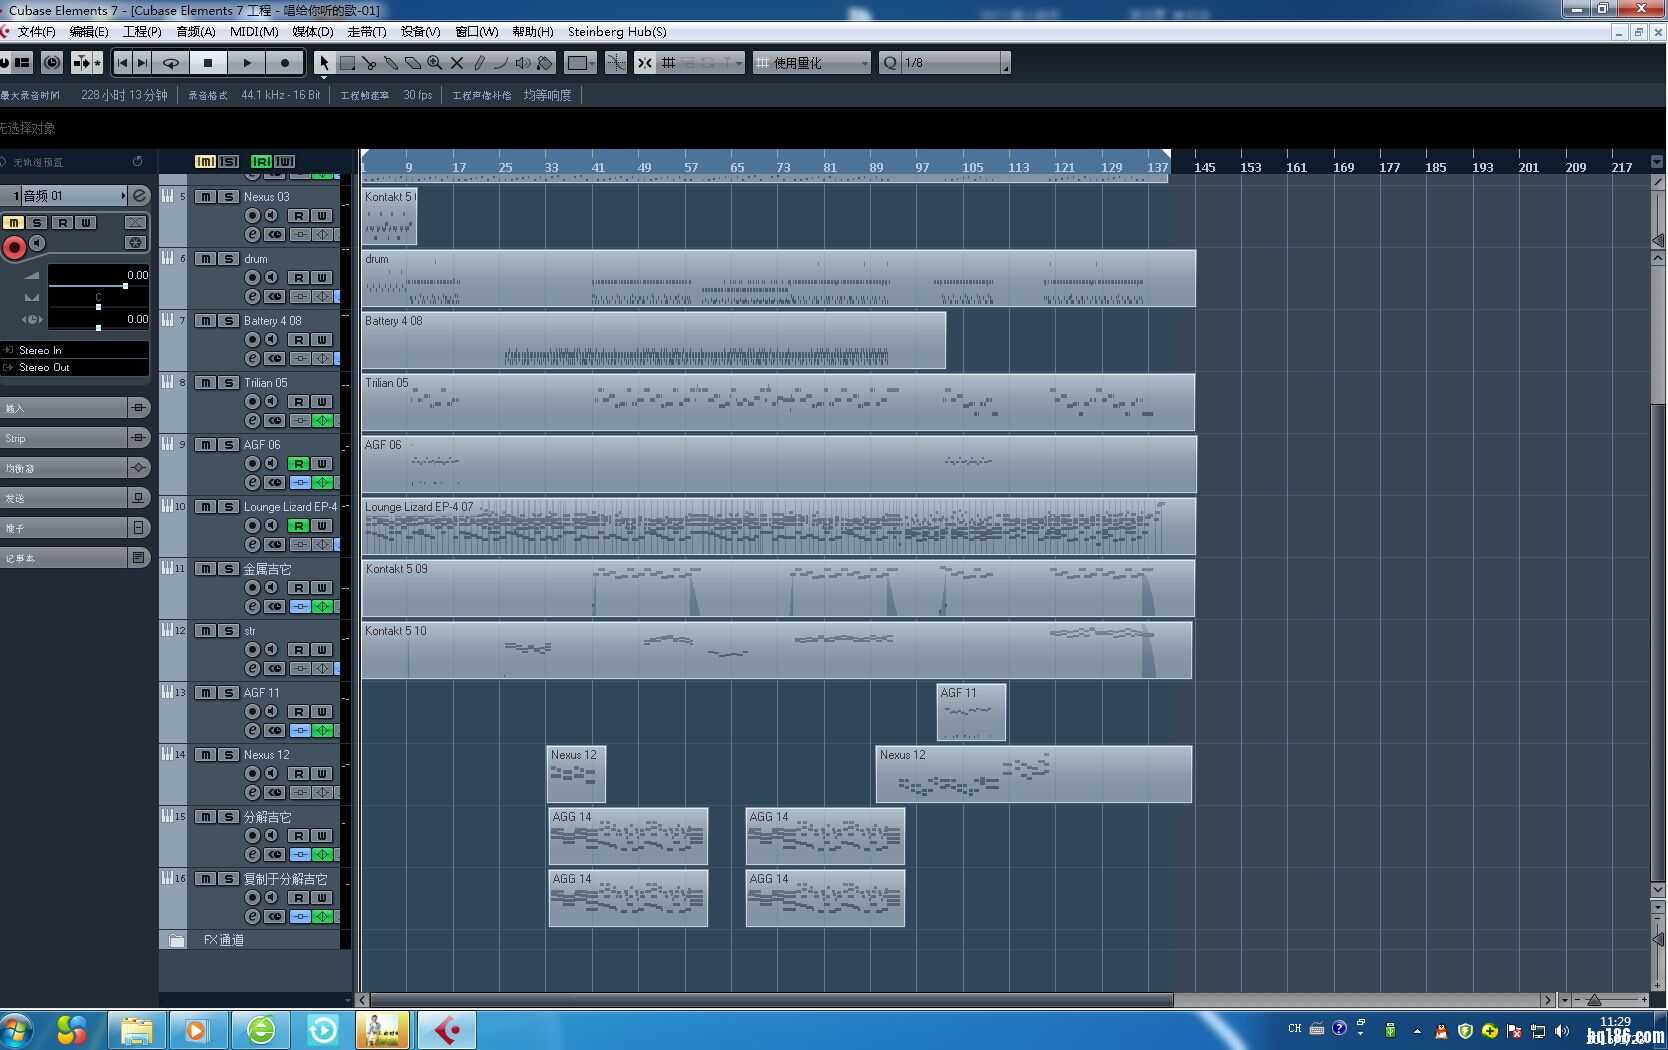The height and width of the screenshot is (1050, 1668).
Task: Click the transport Stop button
Action: click(208, 63)
